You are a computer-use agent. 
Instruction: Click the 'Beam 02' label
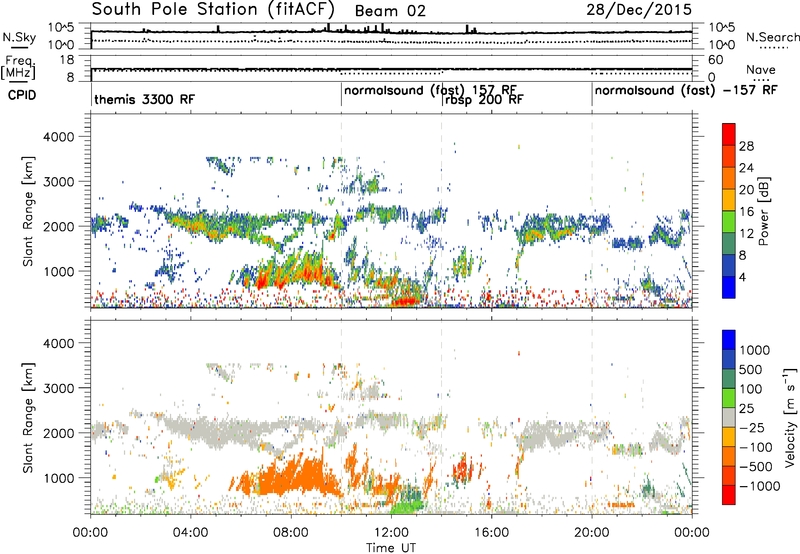(390, 11)
